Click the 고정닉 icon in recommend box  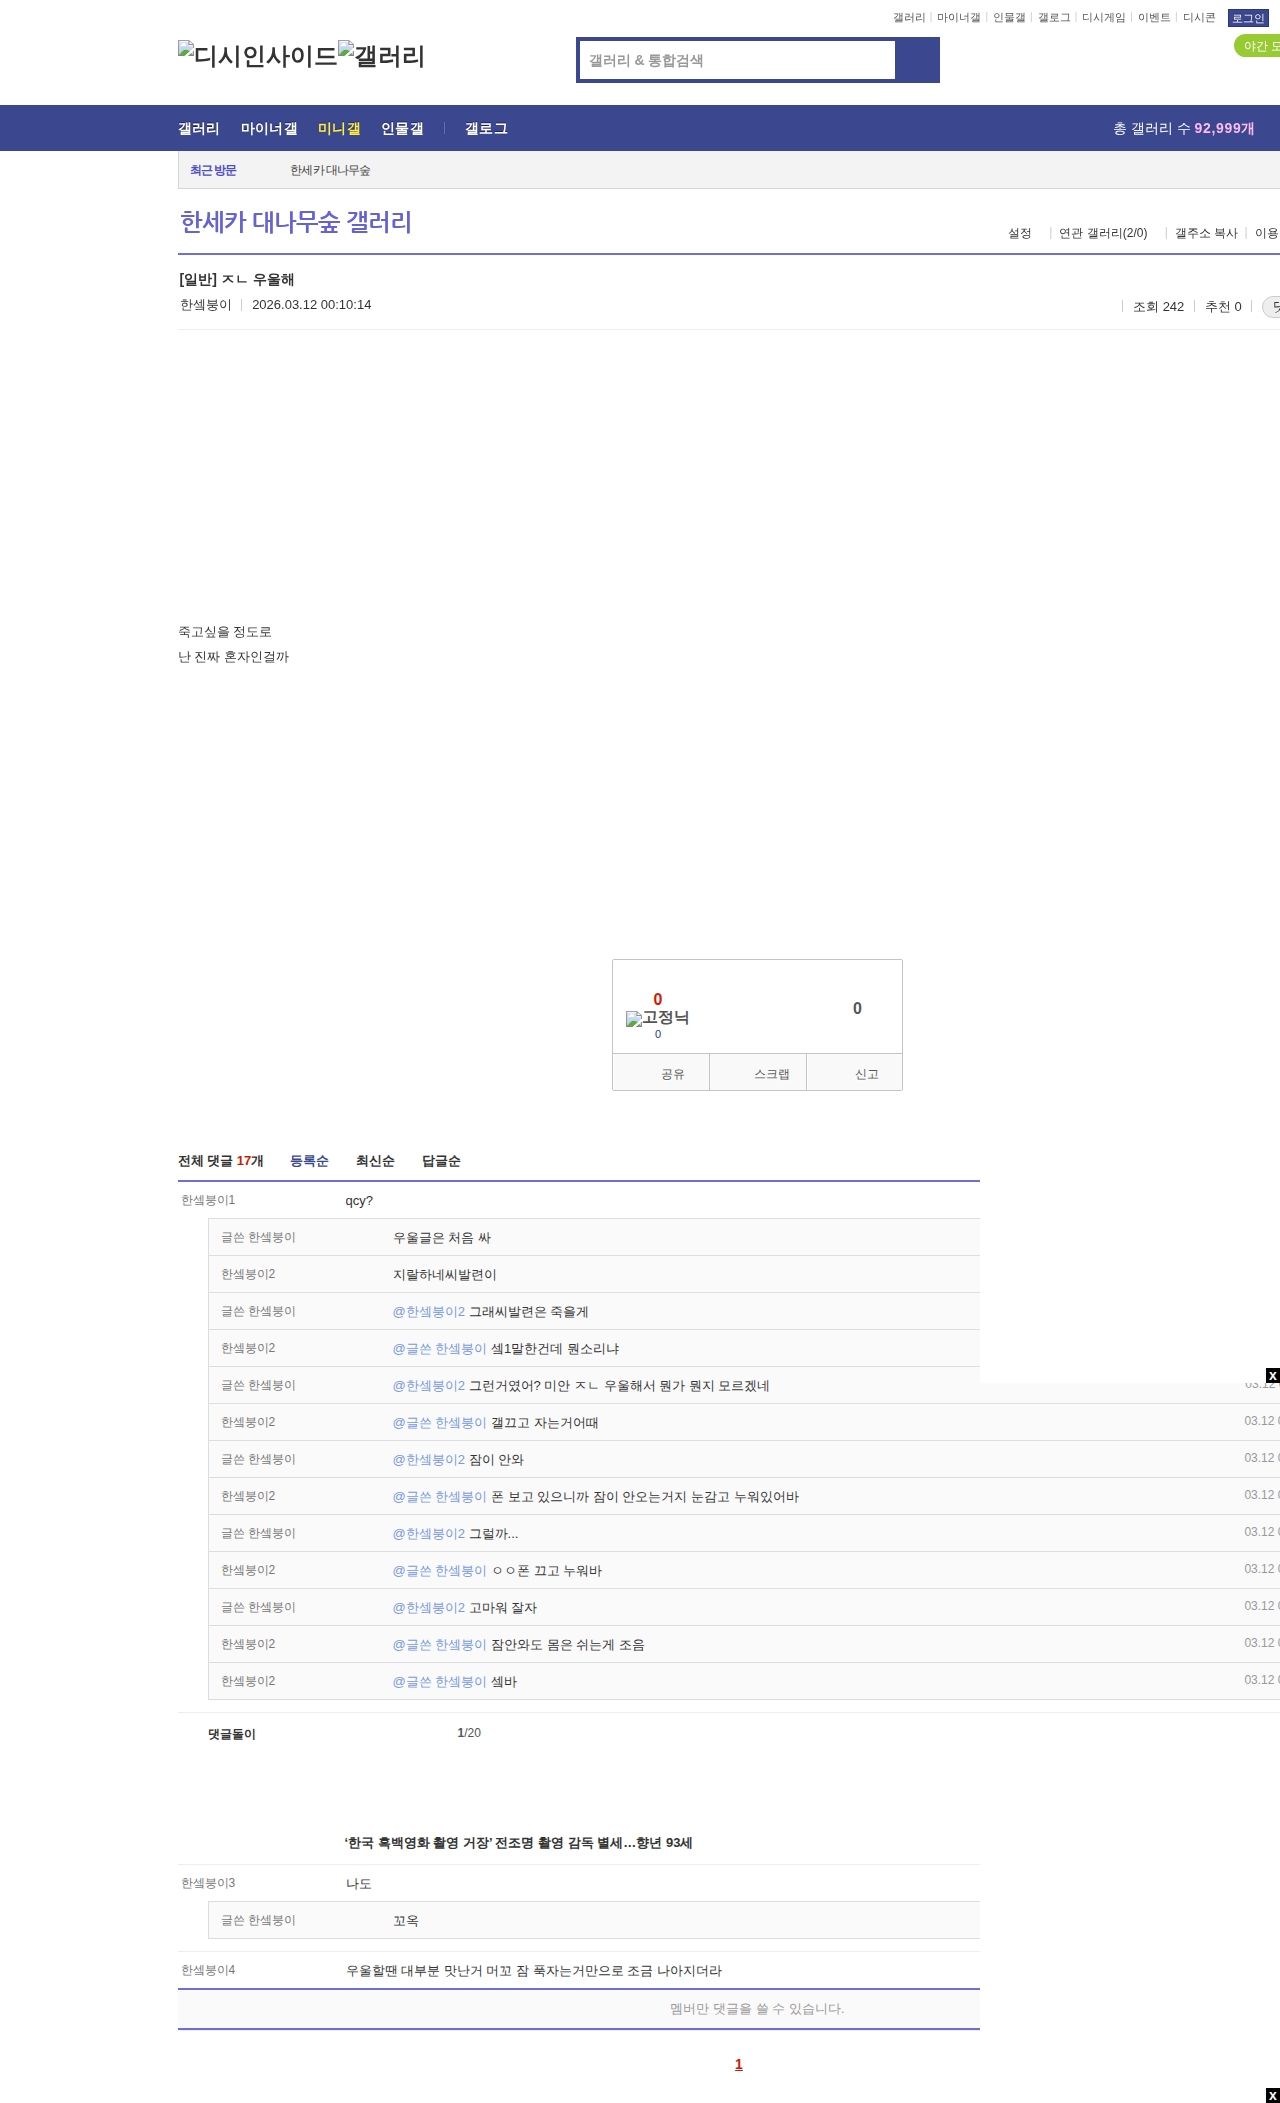[x=657, y=1018]
